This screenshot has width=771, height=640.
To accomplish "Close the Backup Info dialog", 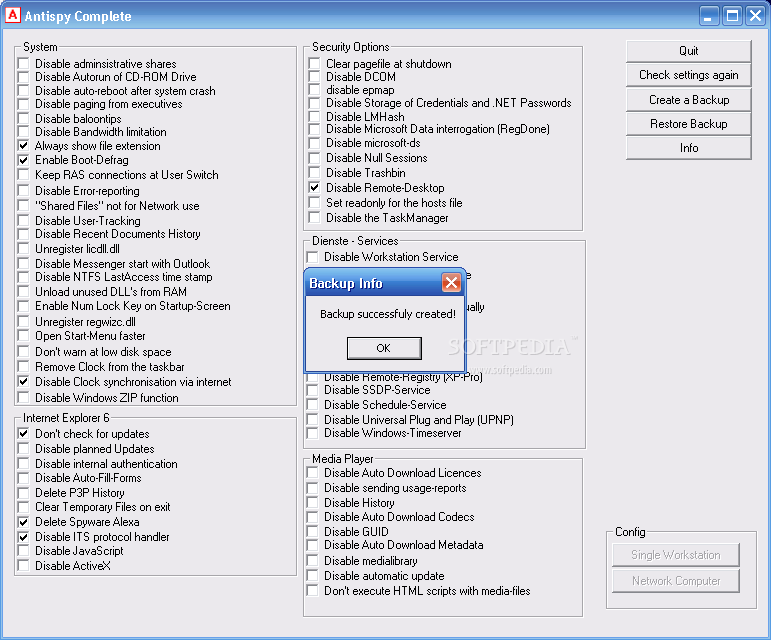I will 451,283.
